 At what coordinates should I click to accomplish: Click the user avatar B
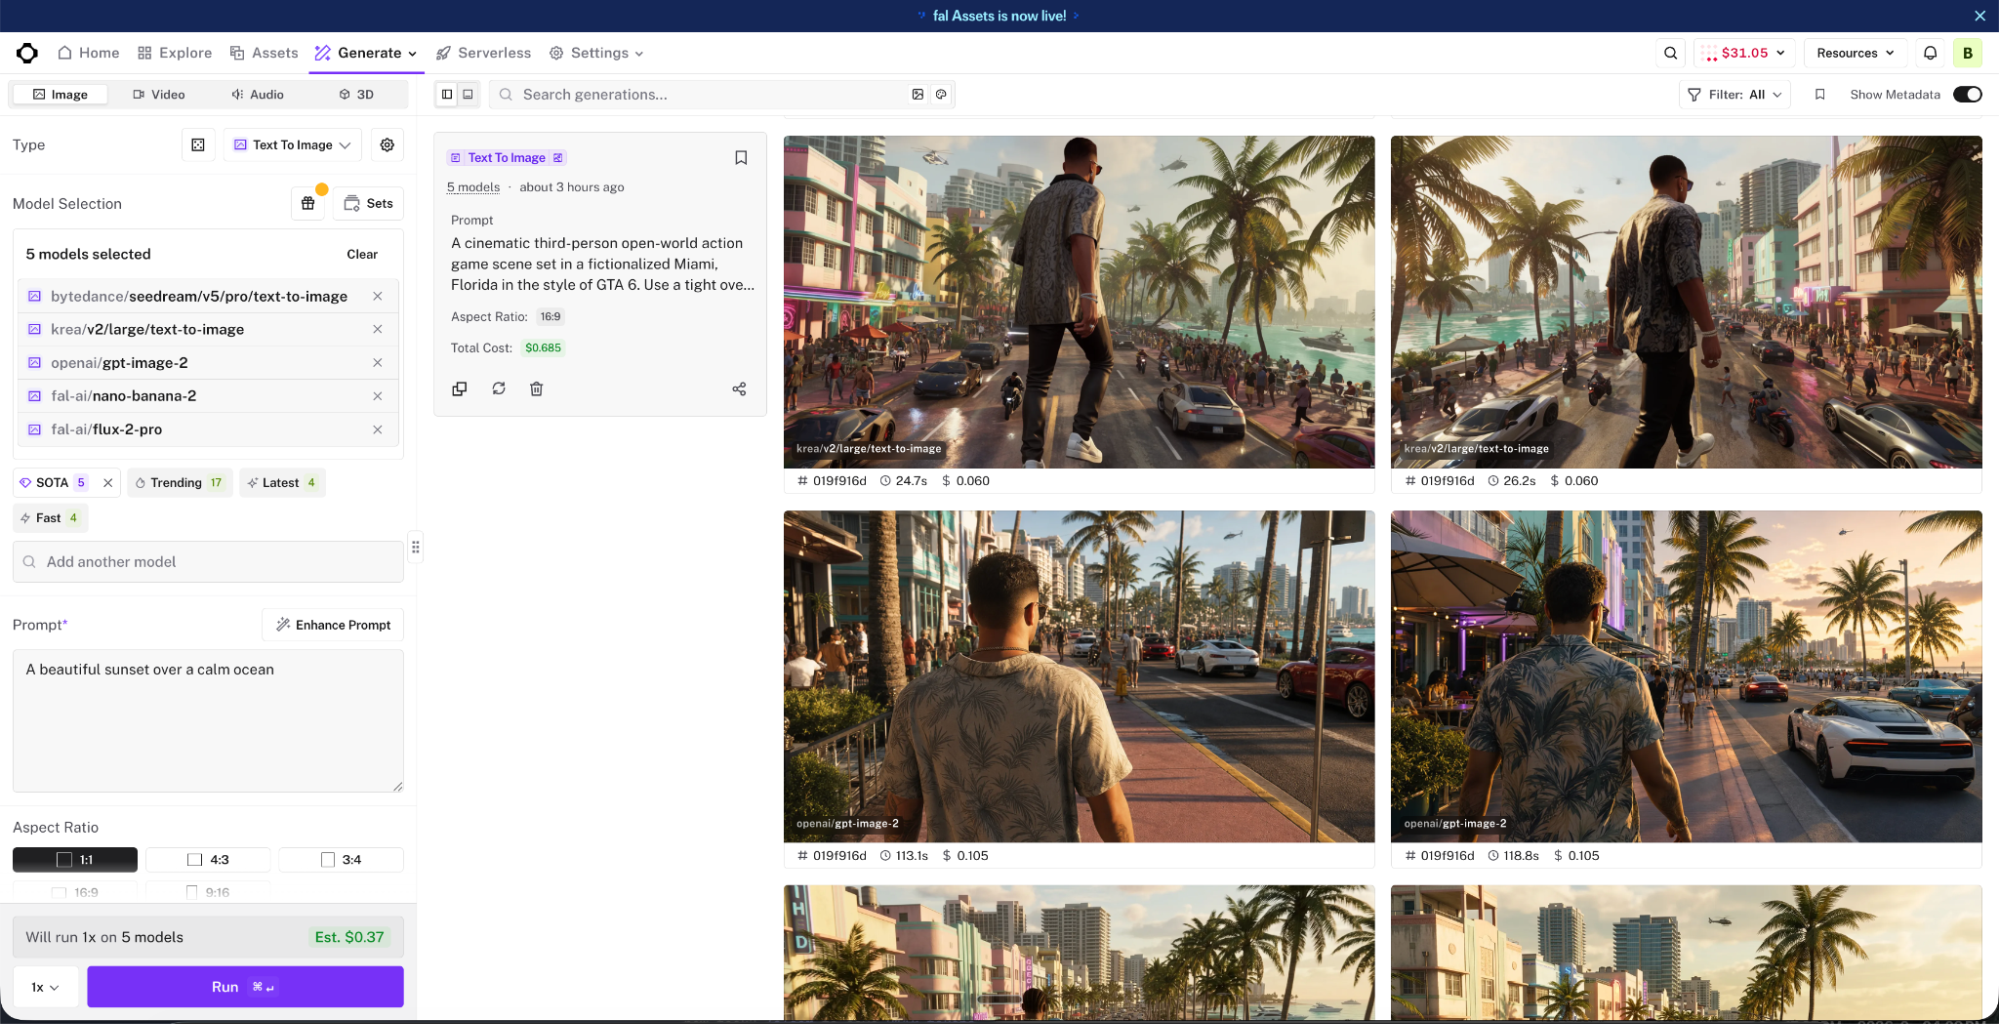[x=1967, y=53]
